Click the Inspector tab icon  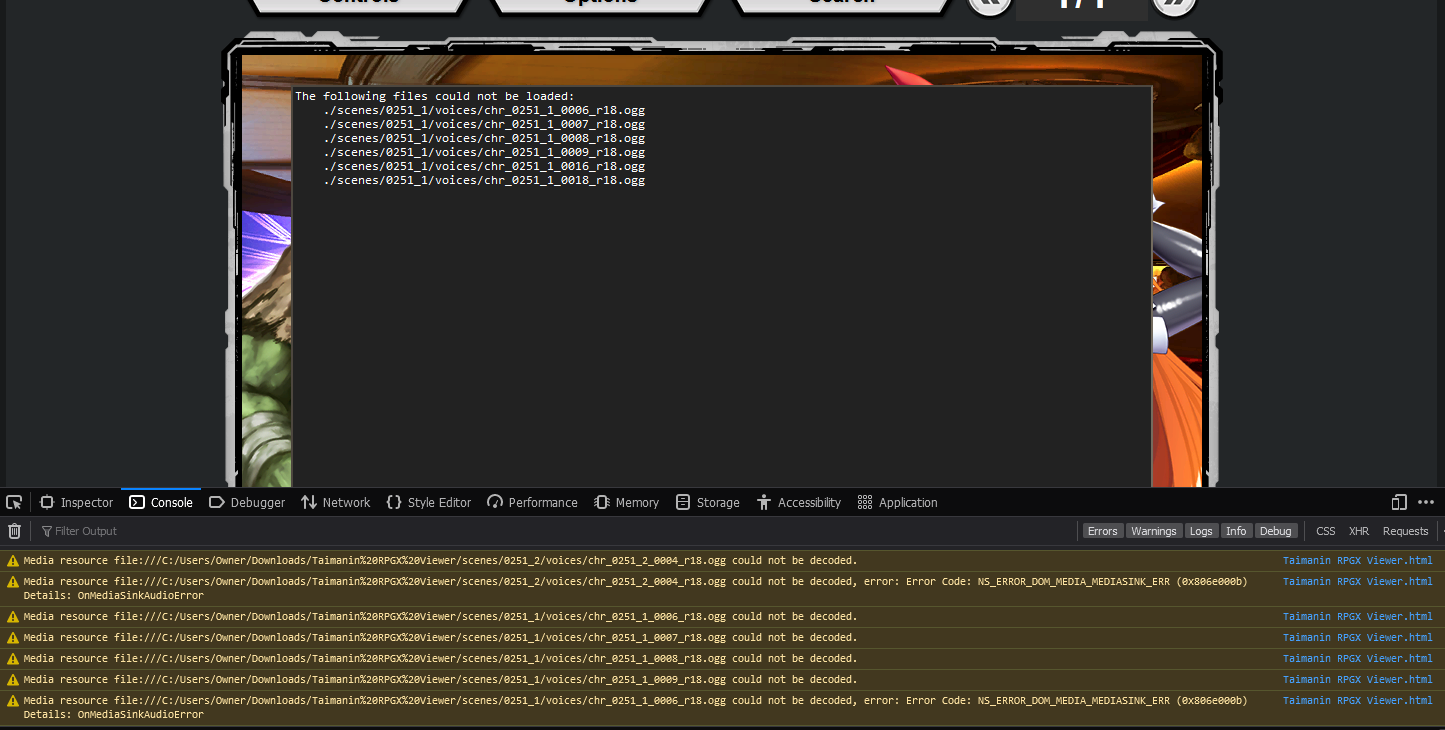coord(46,502)
